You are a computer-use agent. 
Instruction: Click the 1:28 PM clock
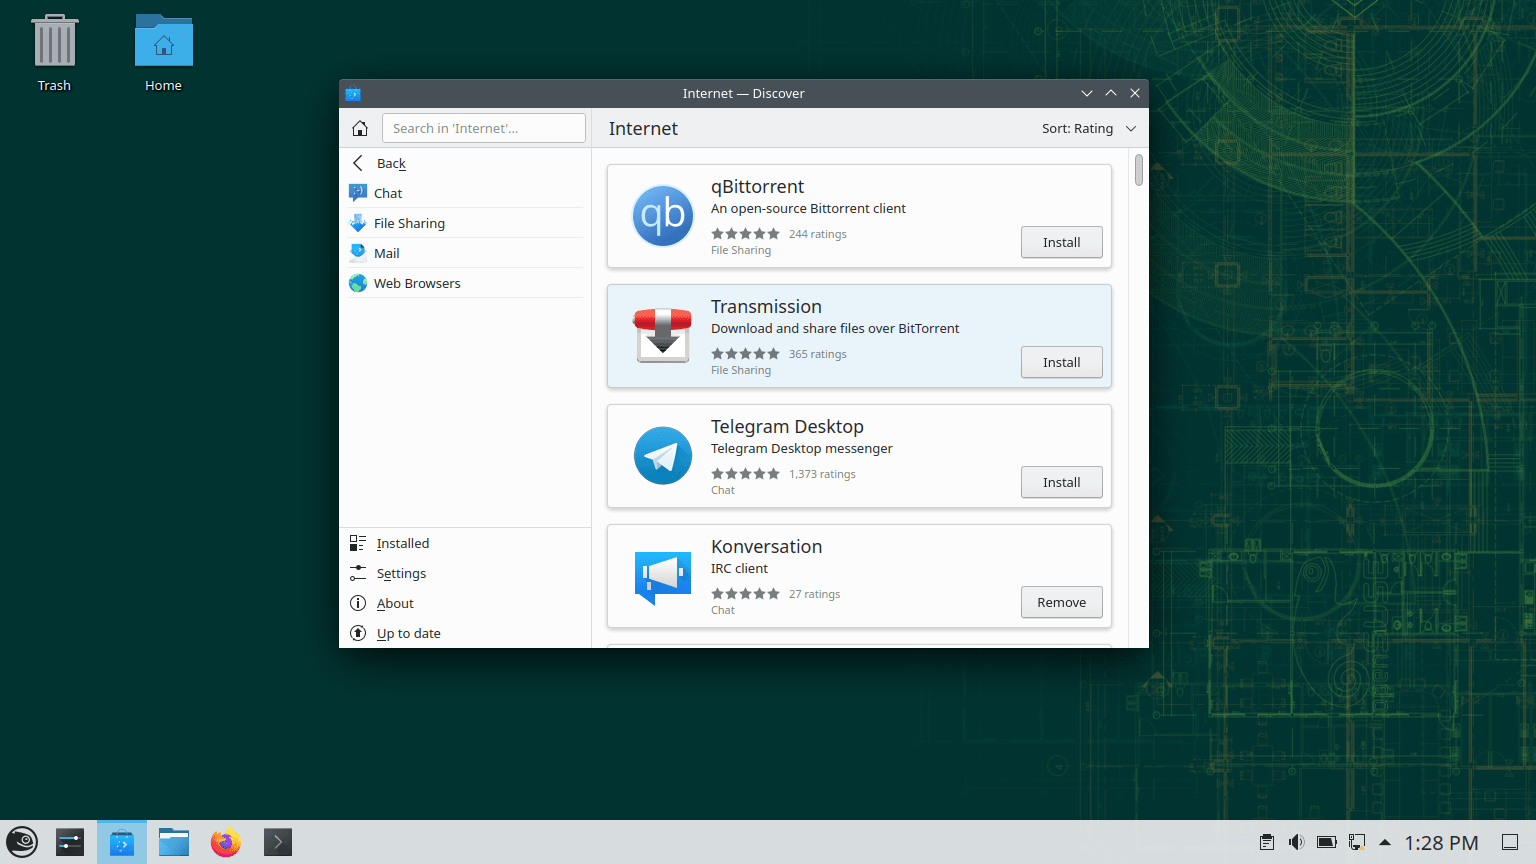pos(1441,843)
